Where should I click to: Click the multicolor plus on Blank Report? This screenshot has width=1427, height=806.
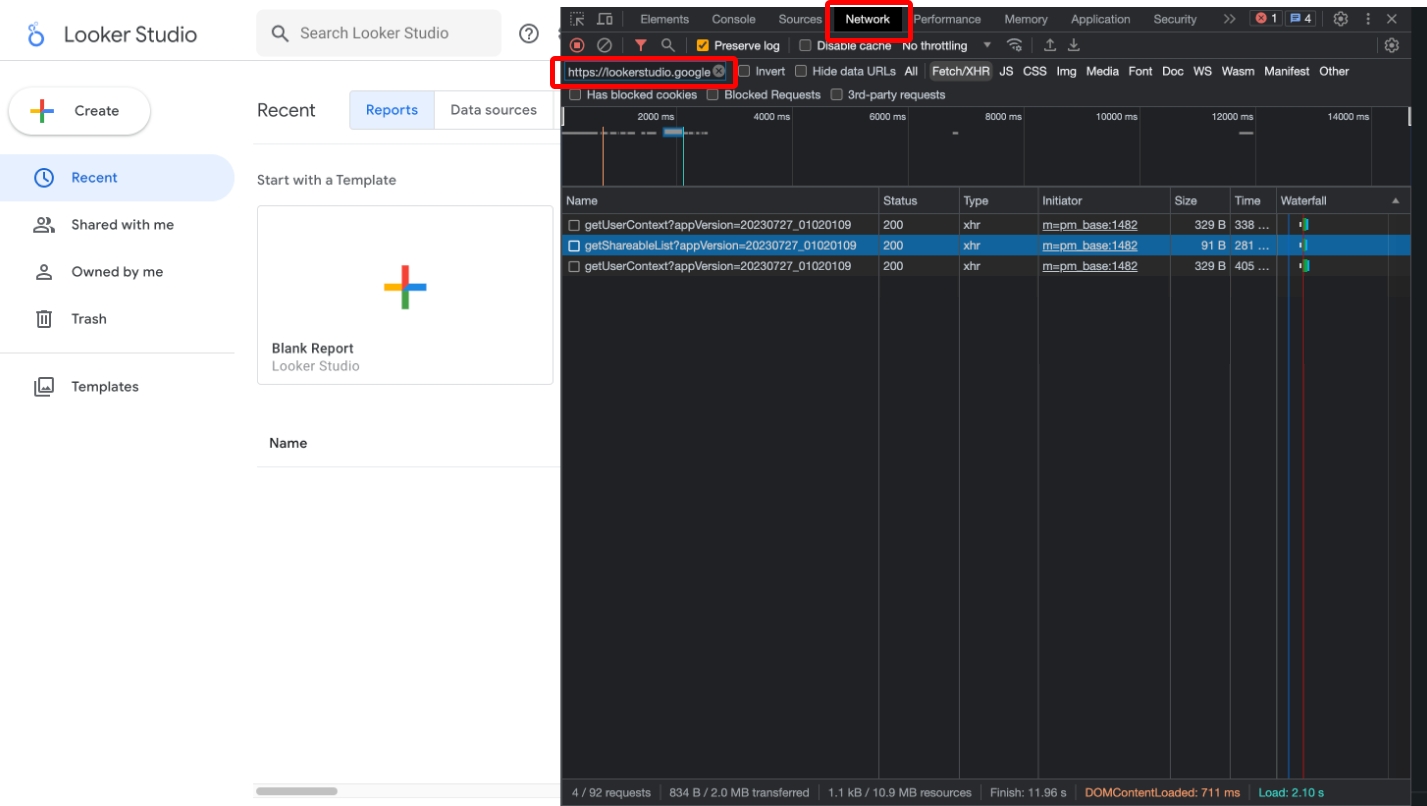[x=405, y=287]
